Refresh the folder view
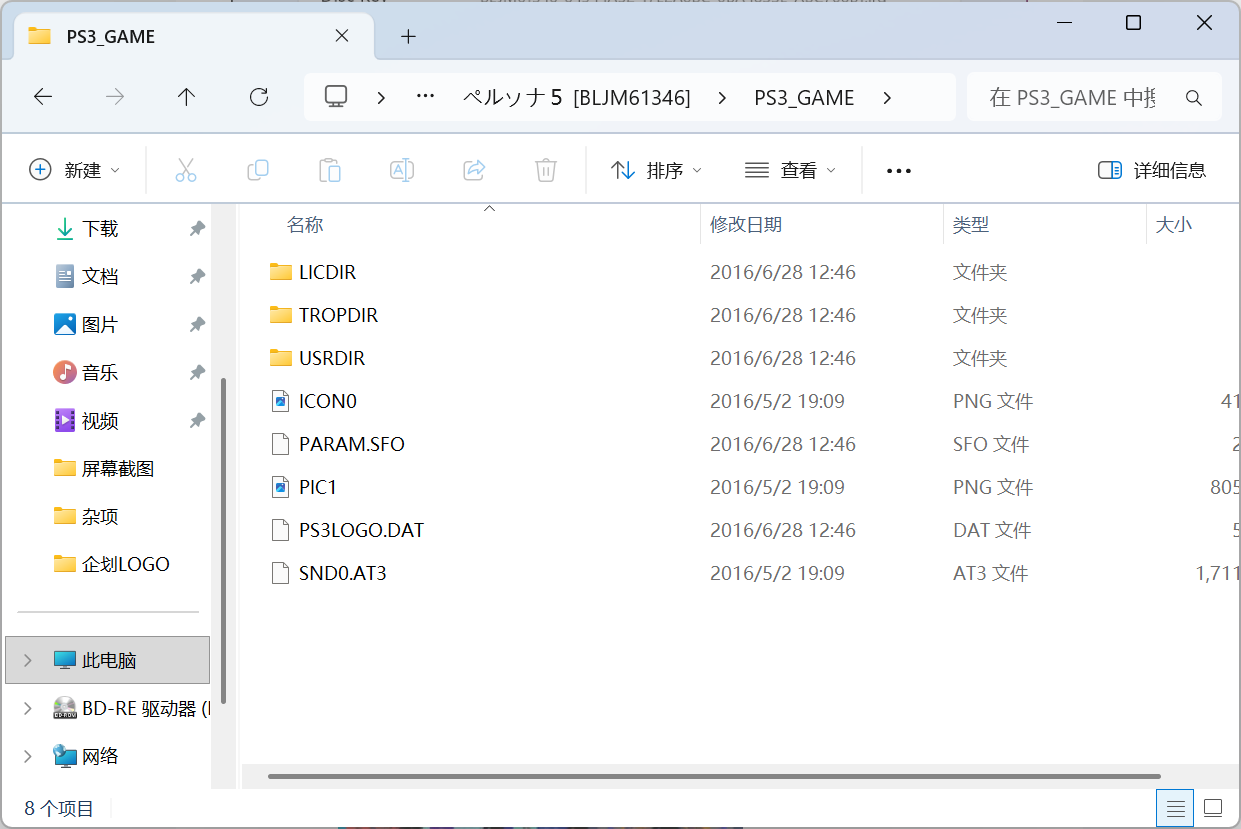The image size is (1241, 829). pyautogui.click(x=259, y=97)
